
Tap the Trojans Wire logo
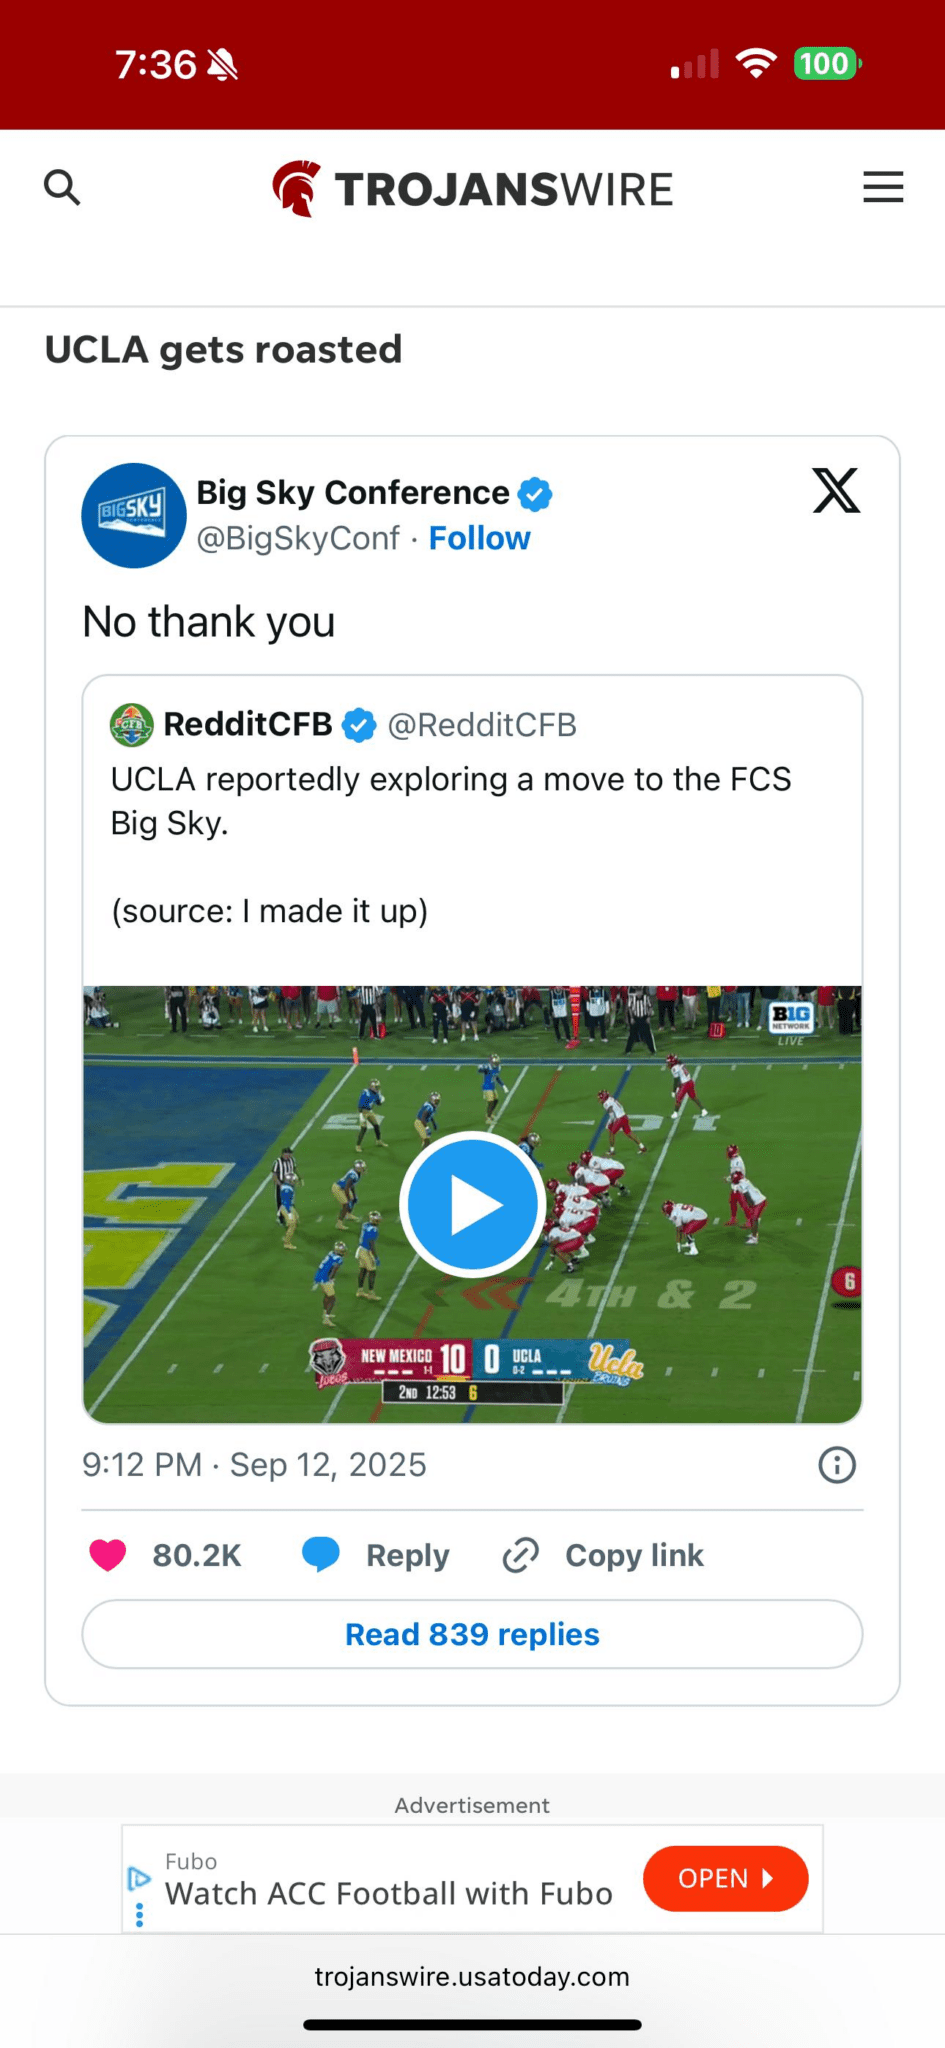[x=472, y=189]
